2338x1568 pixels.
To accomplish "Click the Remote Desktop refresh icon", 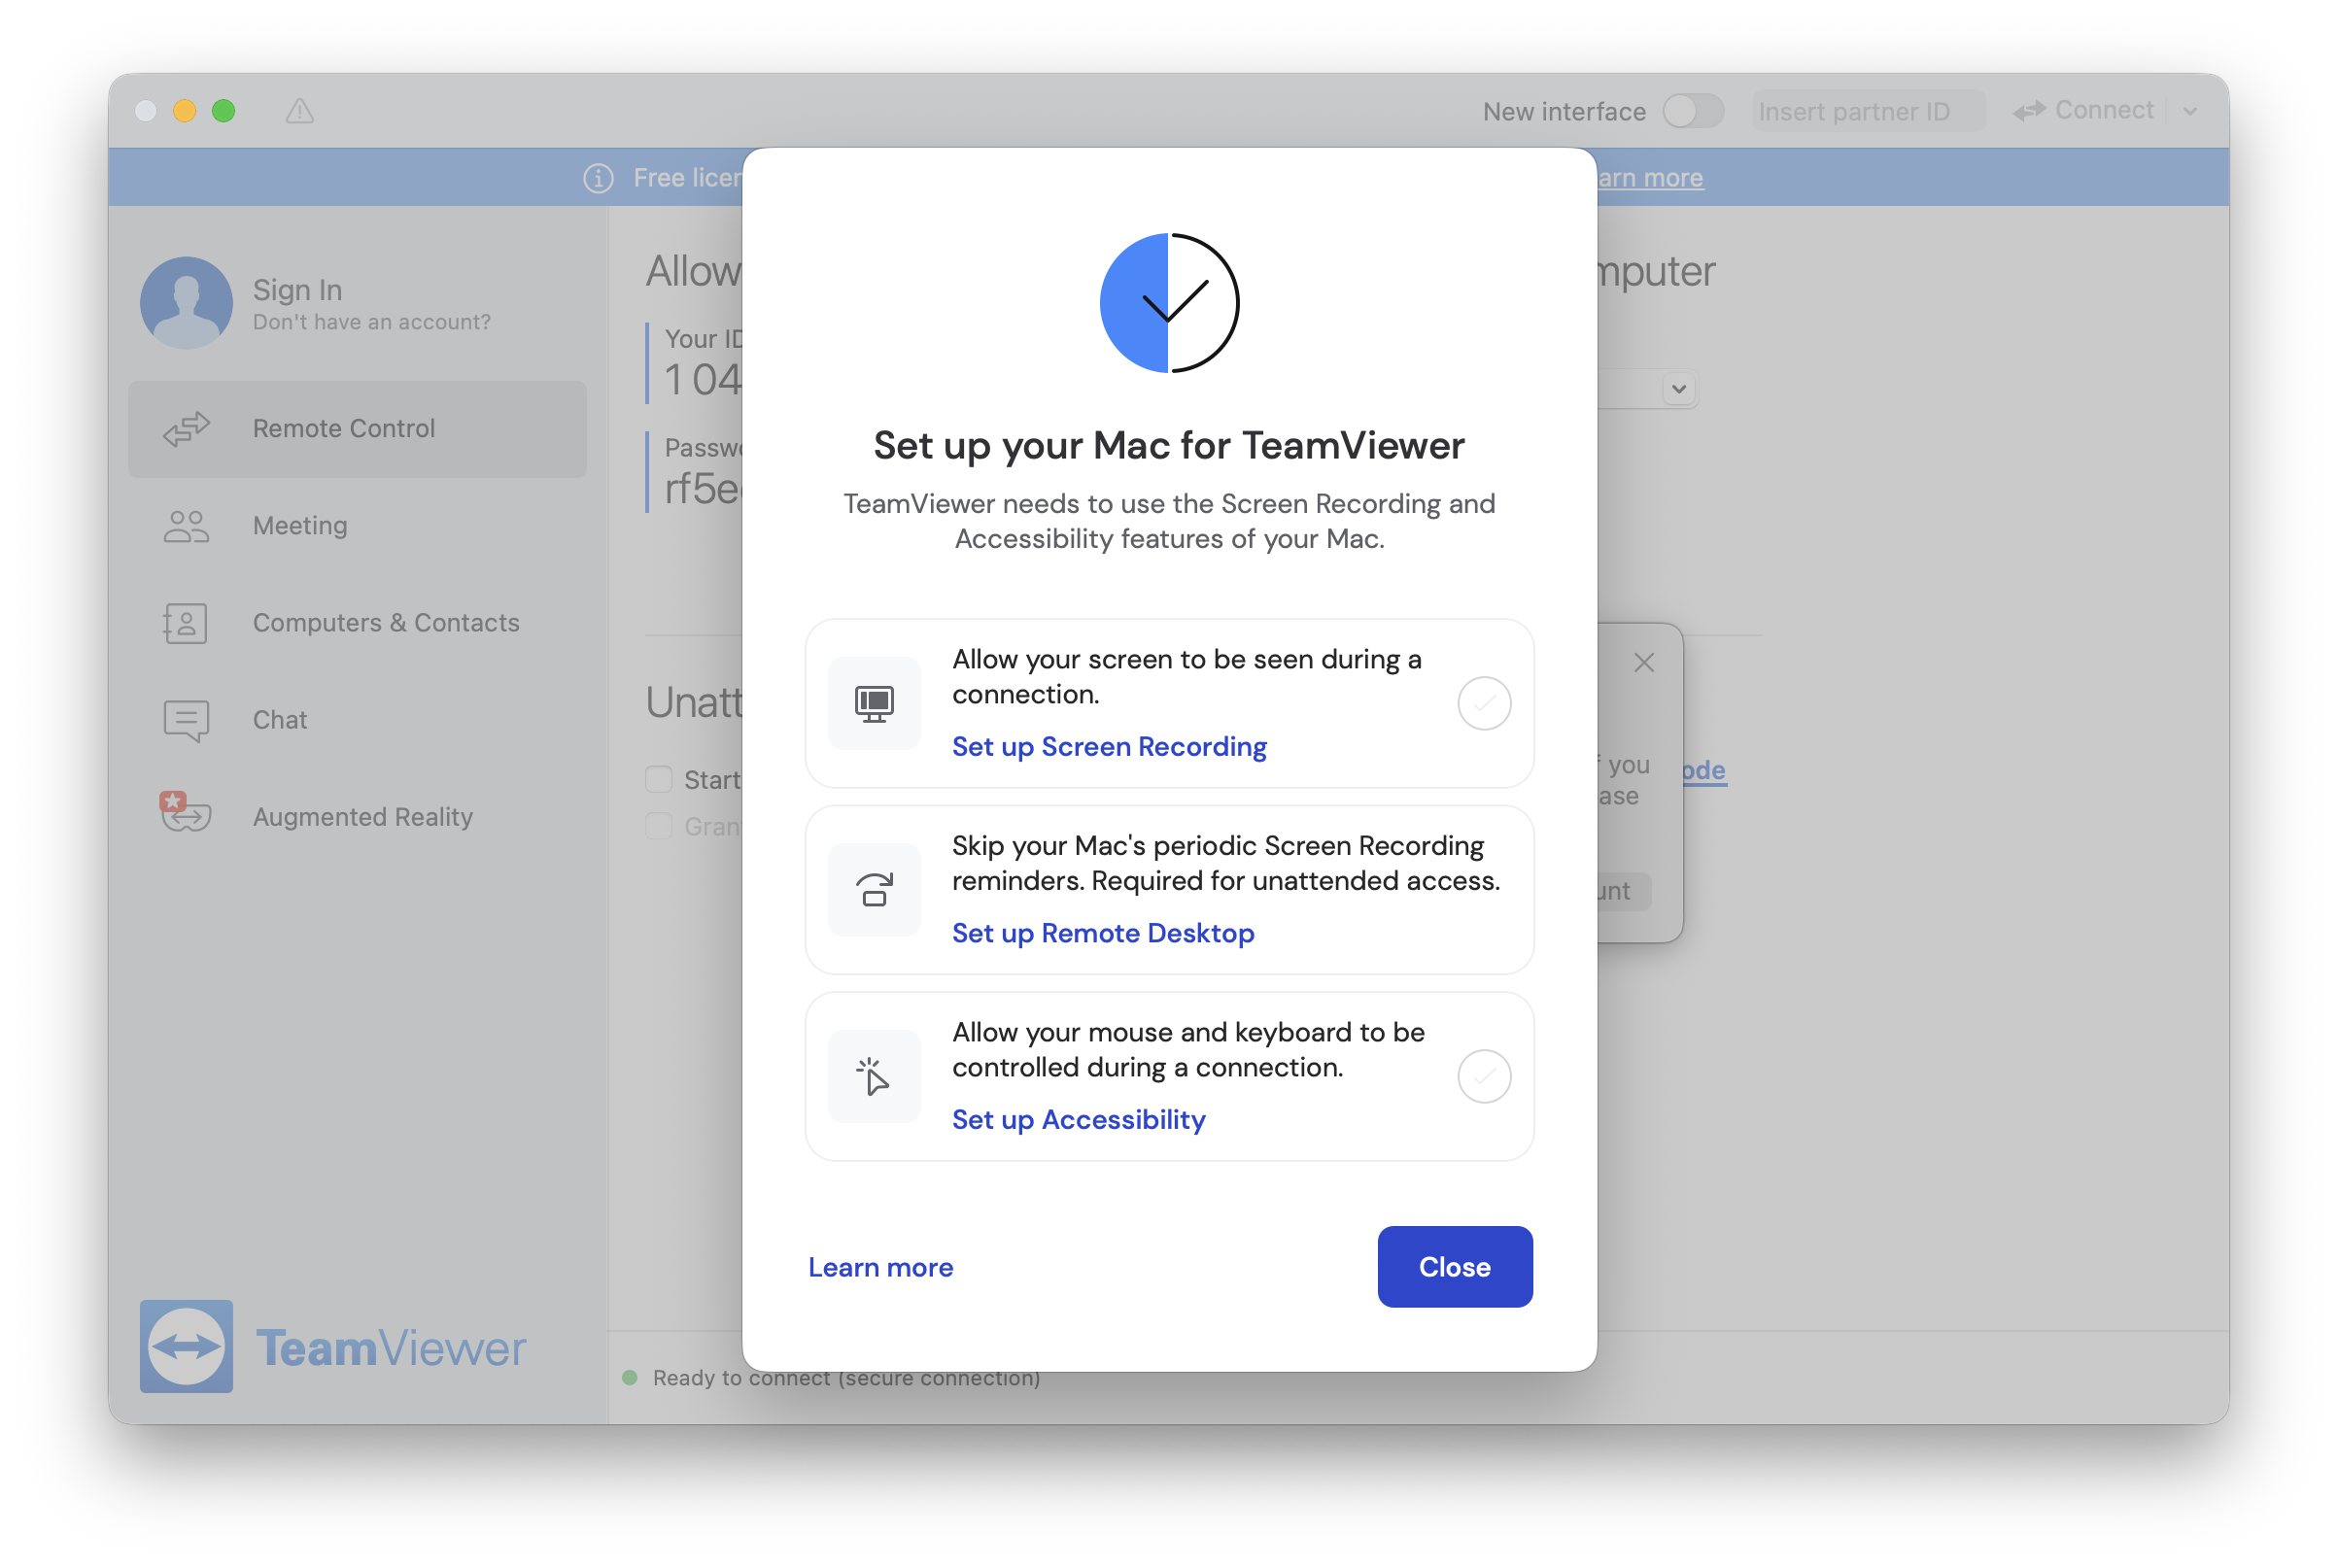I will [874, 889].
